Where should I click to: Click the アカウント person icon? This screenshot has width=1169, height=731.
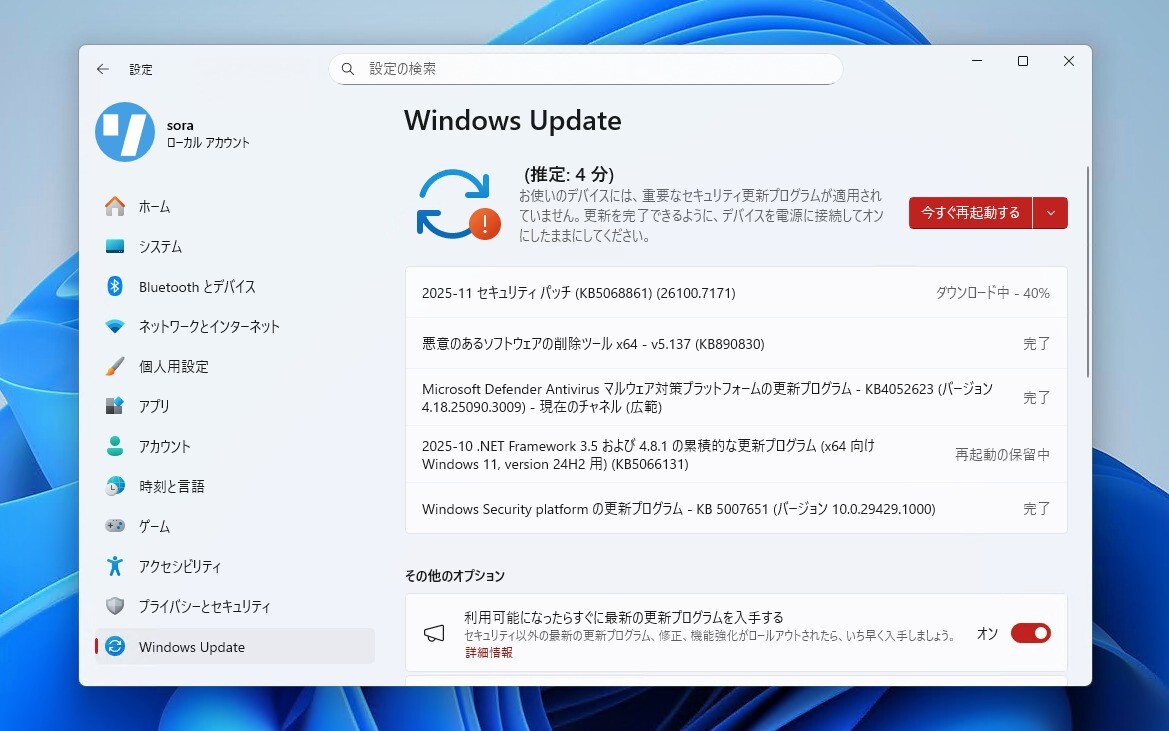[115, 446]
